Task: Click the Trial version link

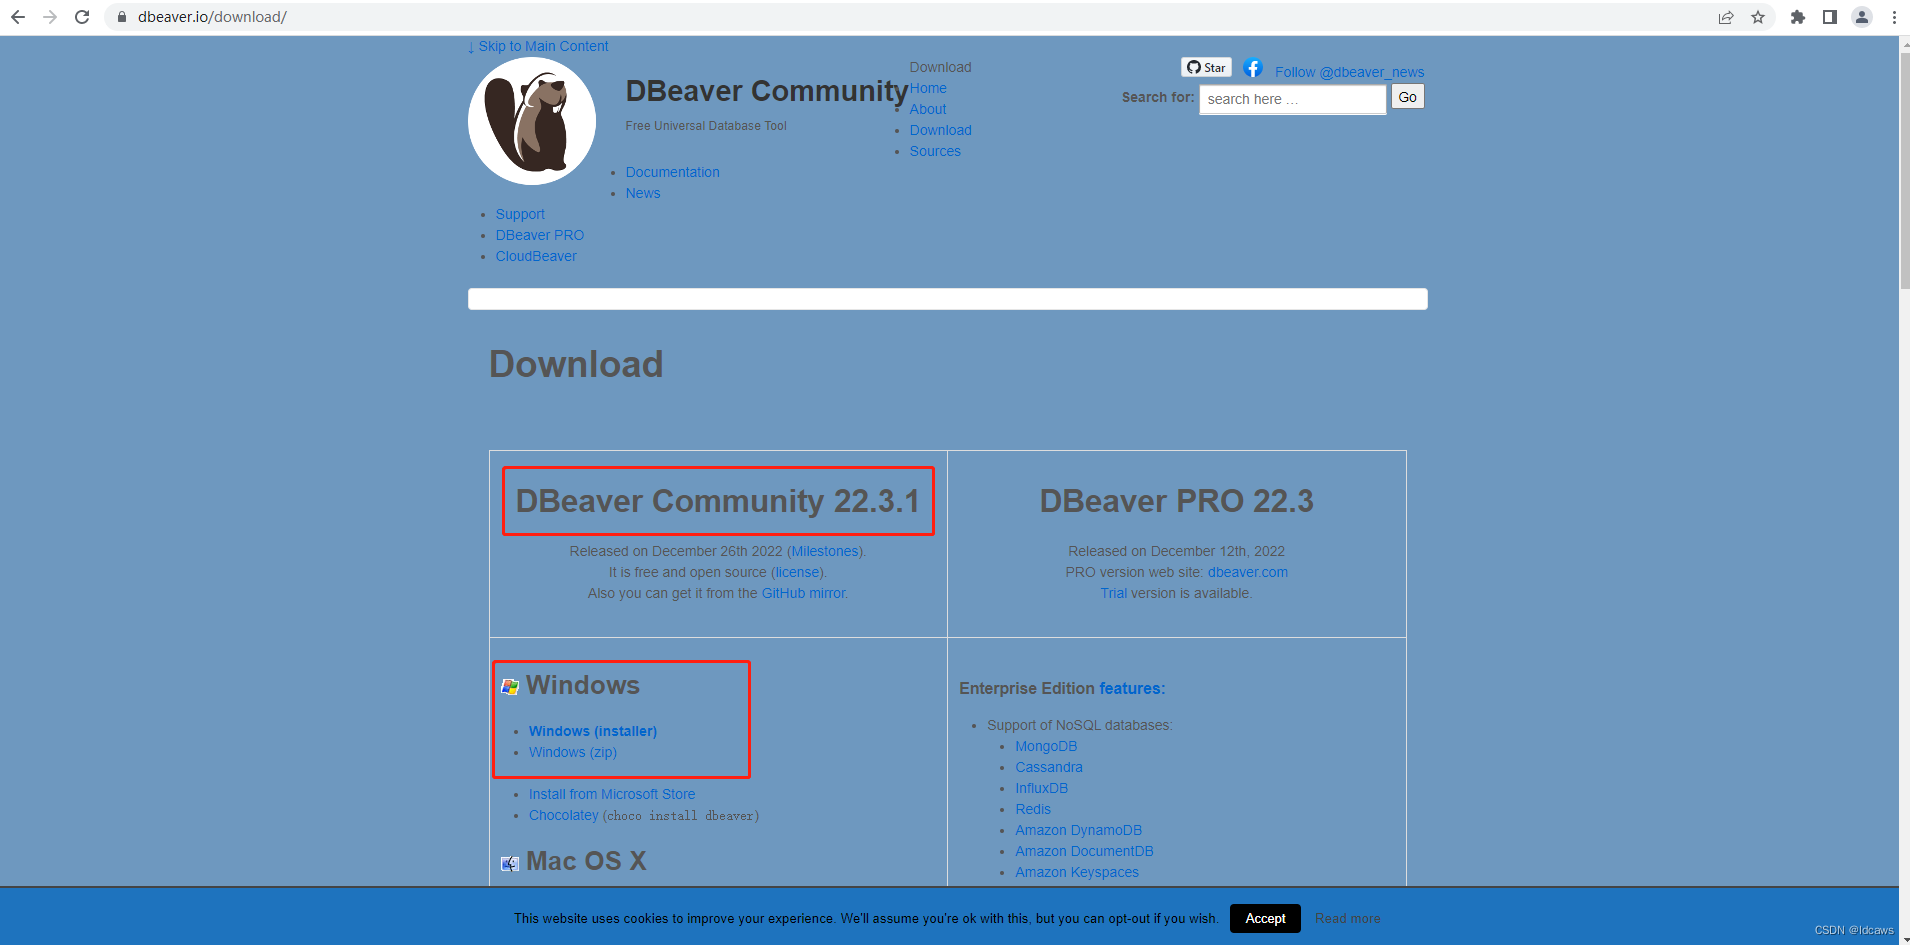Action: click(x=1114, y=593)
